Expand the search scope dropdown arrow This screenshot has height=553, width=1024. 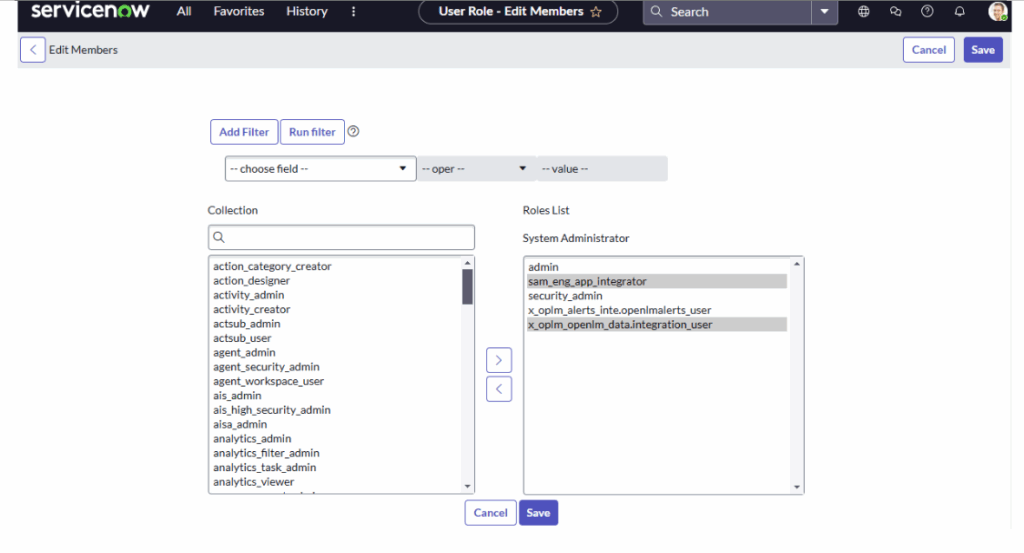pyautogui.click(x=824, y=12)
